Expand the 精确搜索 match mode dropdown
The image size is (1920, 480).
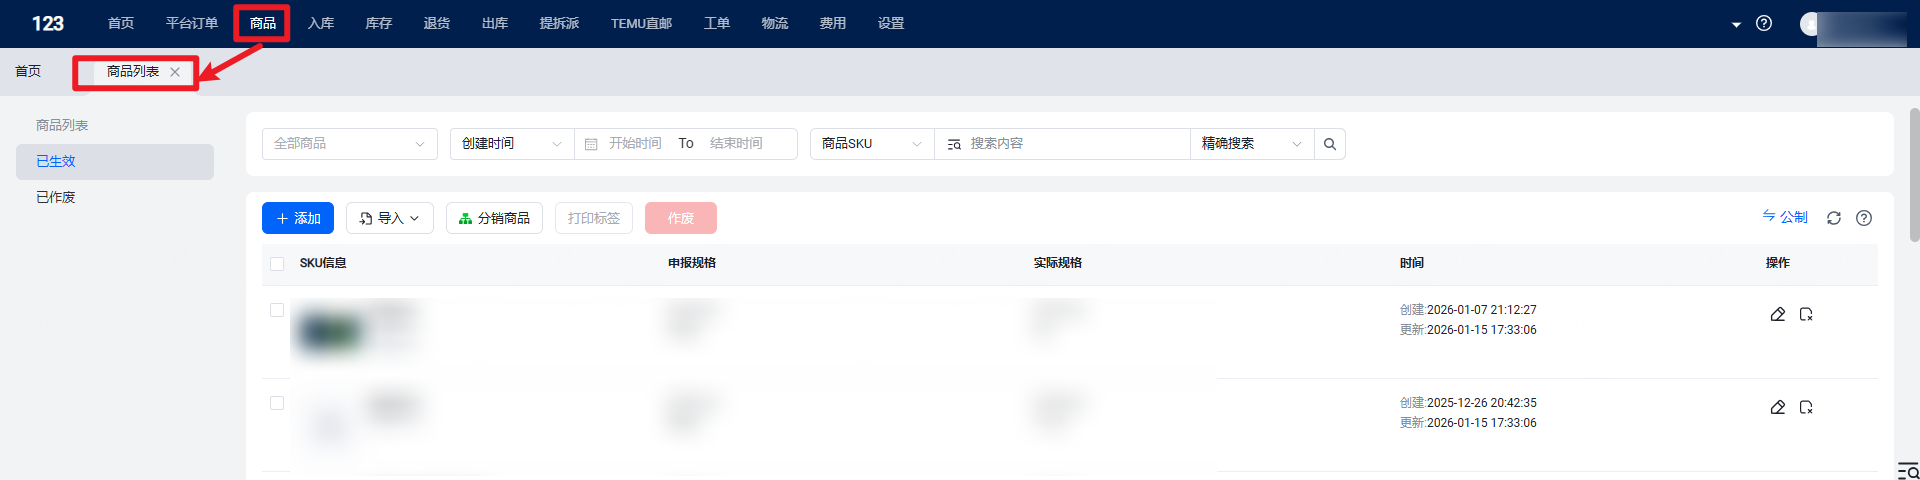coord(1251,144)
